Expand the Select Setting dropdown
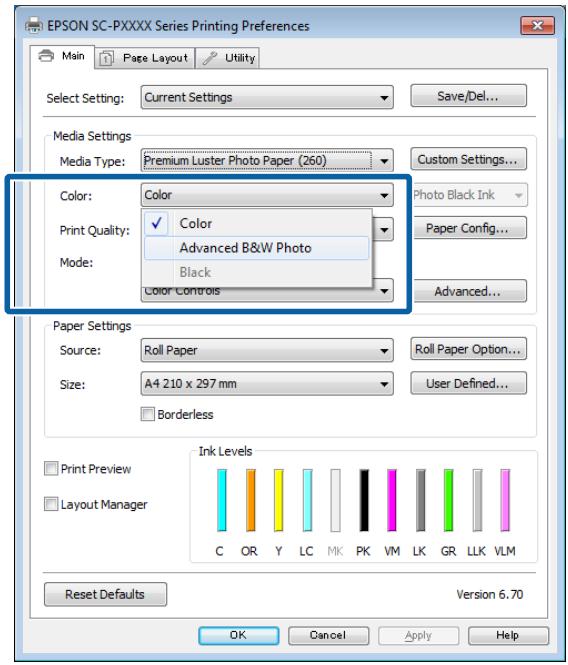568x665 pixels. pyautogui.click(x=267, y=98)
